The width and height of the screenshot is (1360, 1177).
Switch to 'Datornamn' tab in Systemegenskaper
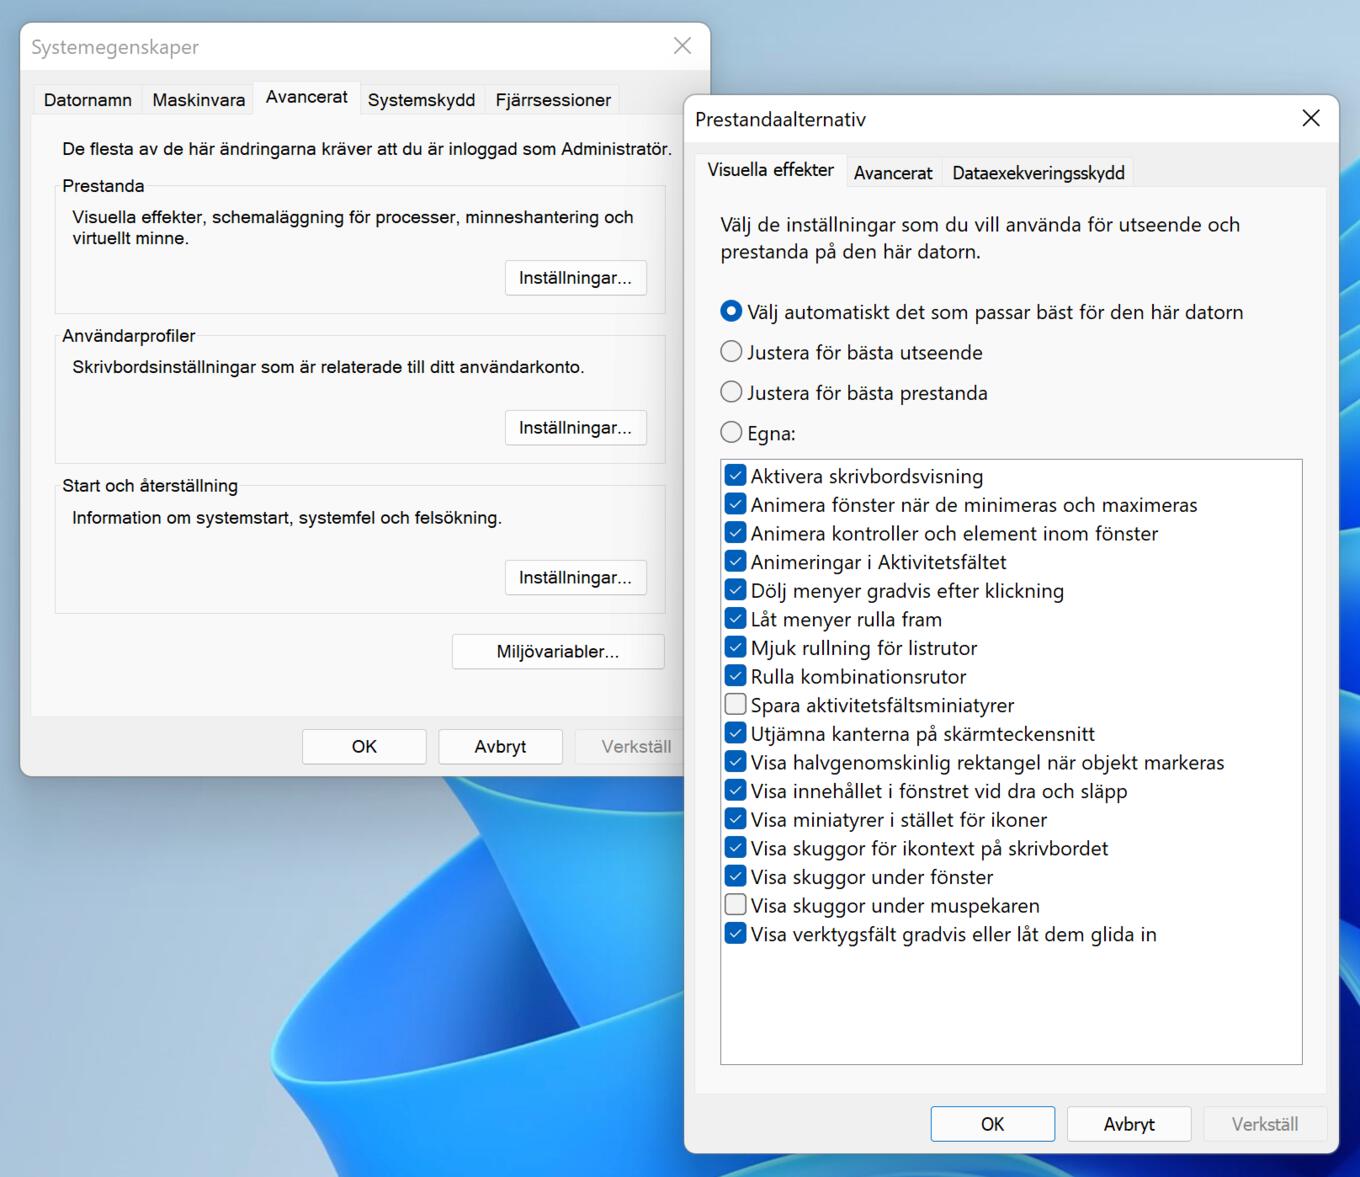coord(88,100)
